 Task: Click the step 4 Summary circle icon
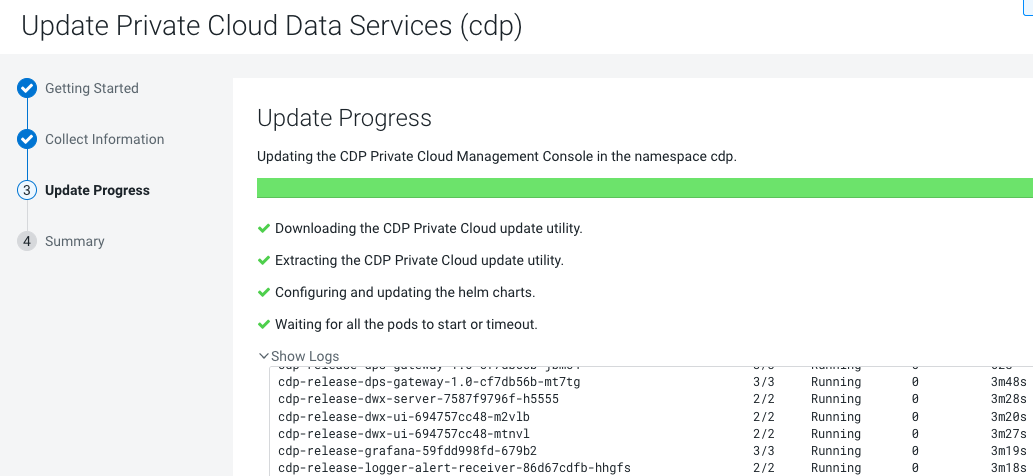pos(27,242)
